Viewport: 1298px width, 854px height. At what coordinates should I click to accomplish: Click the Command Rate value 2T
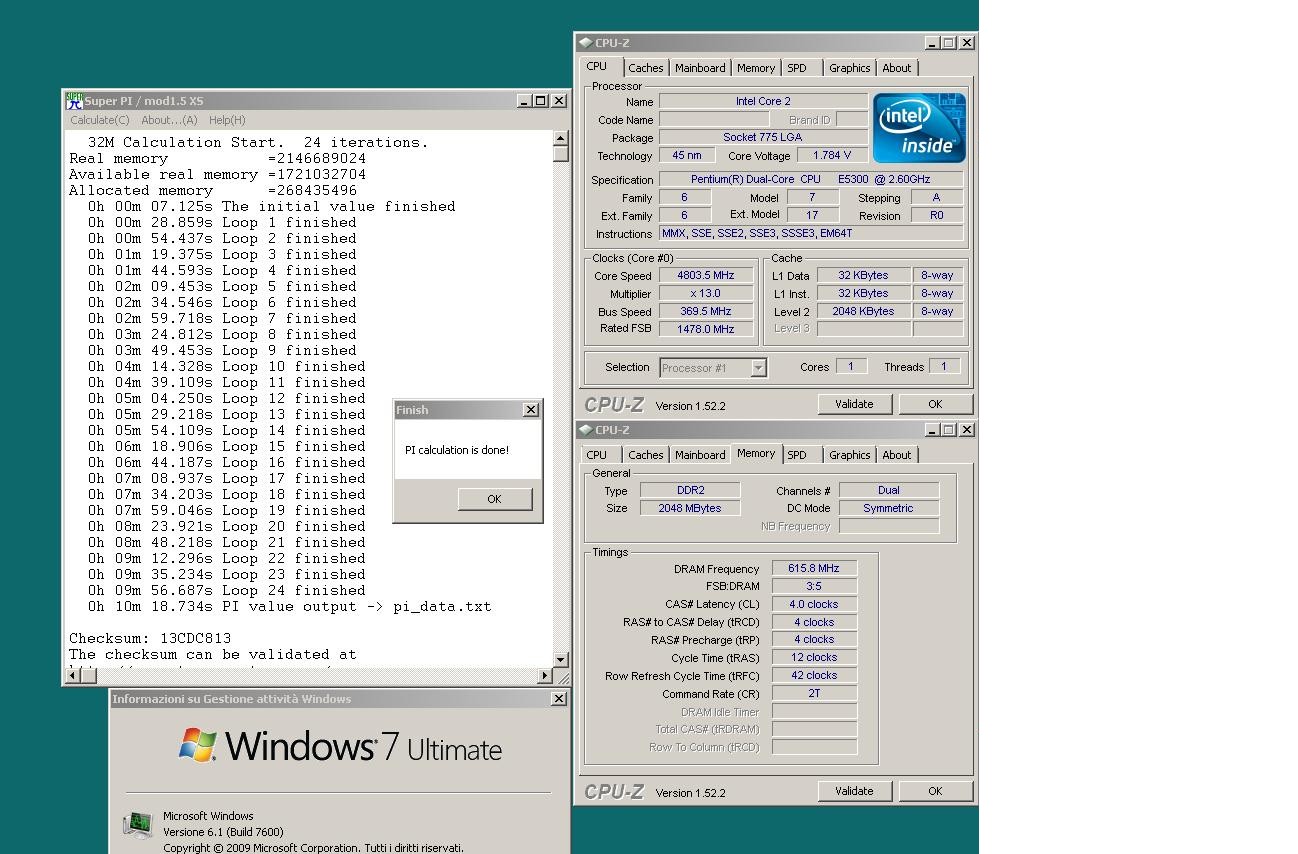814,694
